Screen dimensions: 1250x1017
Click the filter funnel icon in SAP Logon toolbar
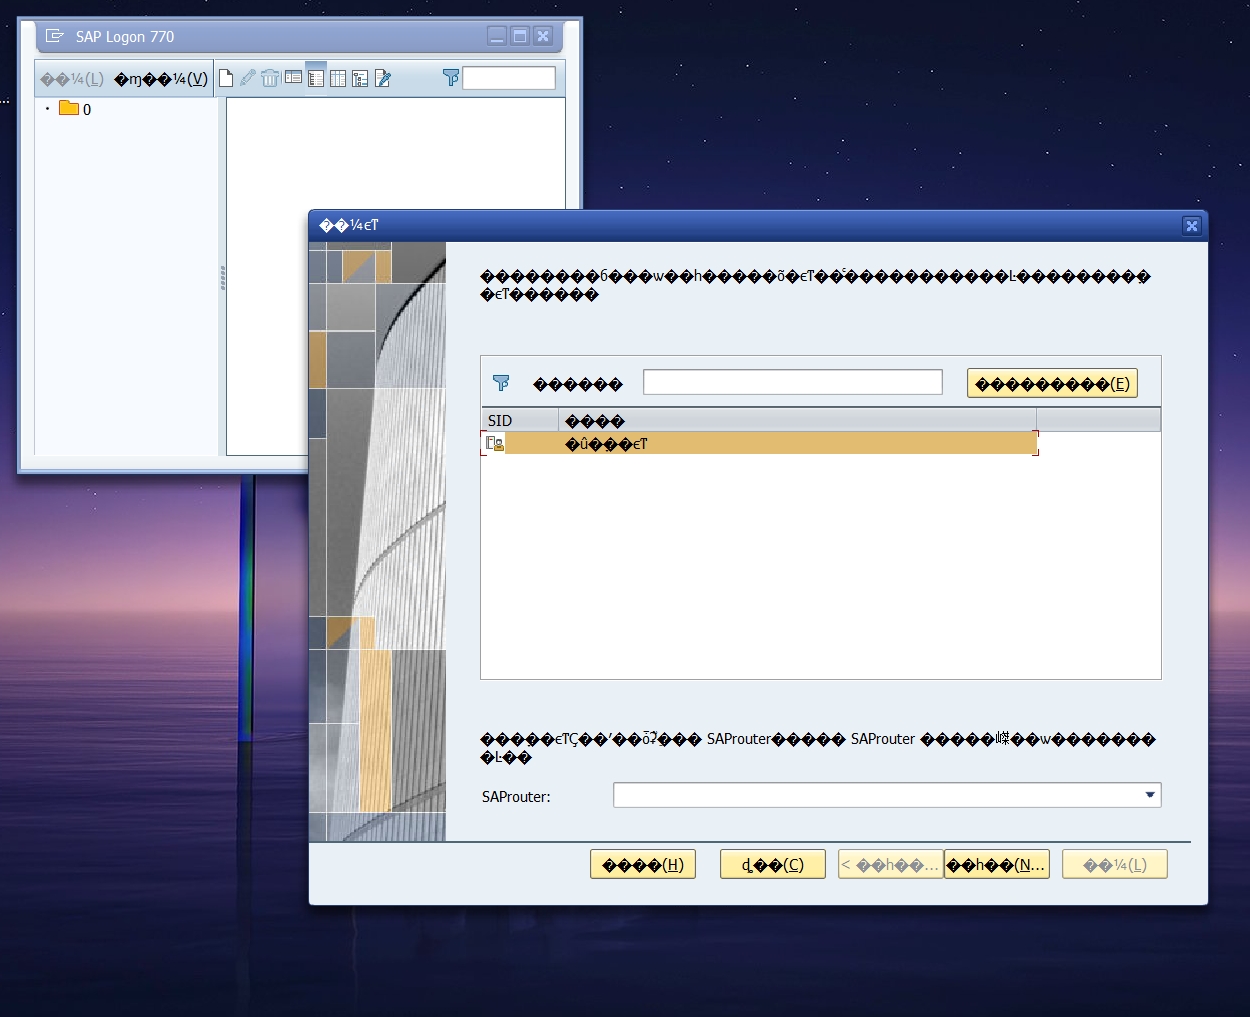point(451,78)
